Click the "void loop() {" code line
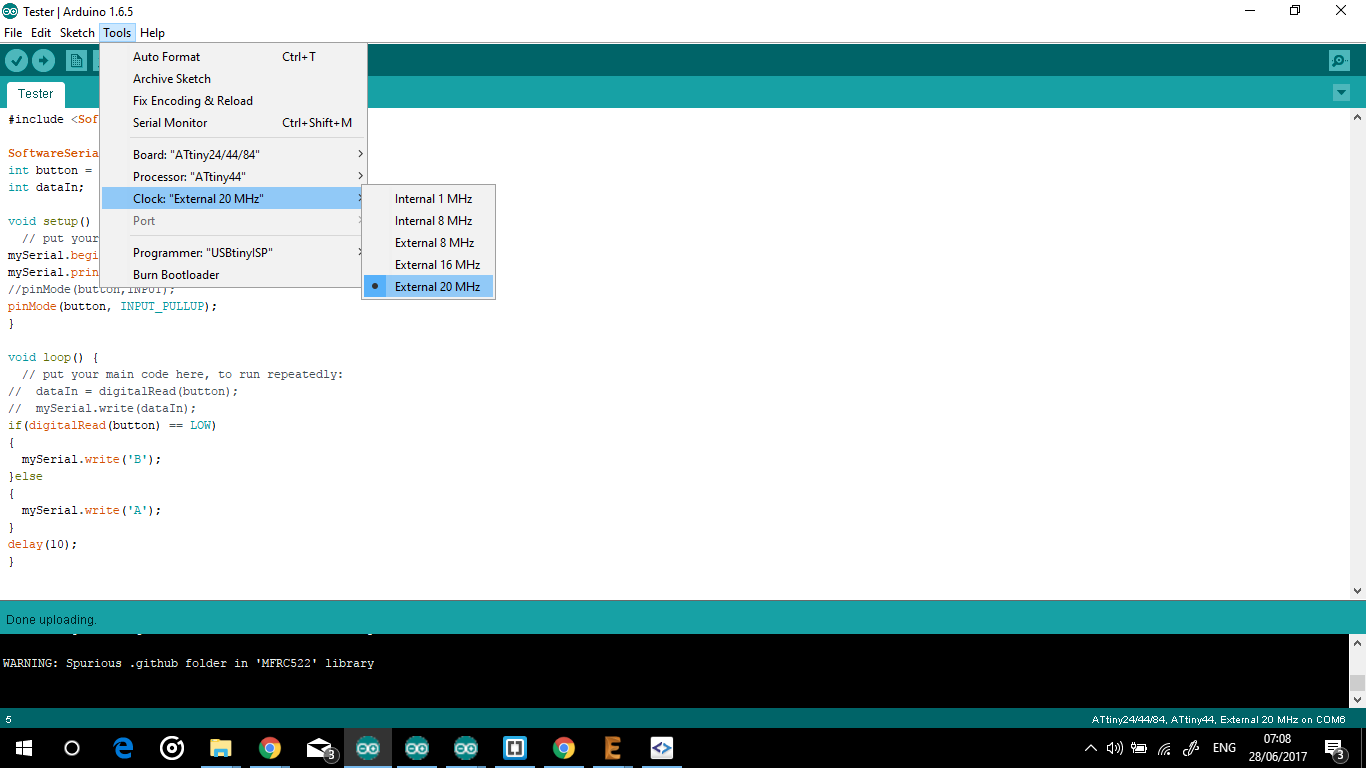Viewport: 1366px width, 768px height. tap(53, 357)
